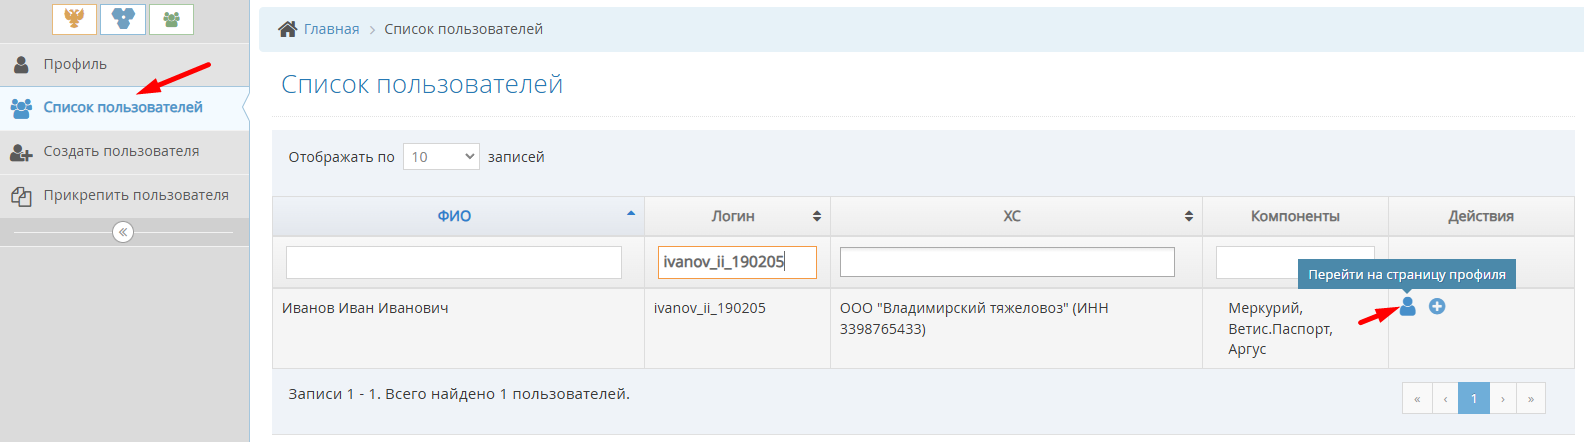Click the orange eagle emblem icon
The height and width of the screenshot is (442, 1584).
click(x=74, y=19)
